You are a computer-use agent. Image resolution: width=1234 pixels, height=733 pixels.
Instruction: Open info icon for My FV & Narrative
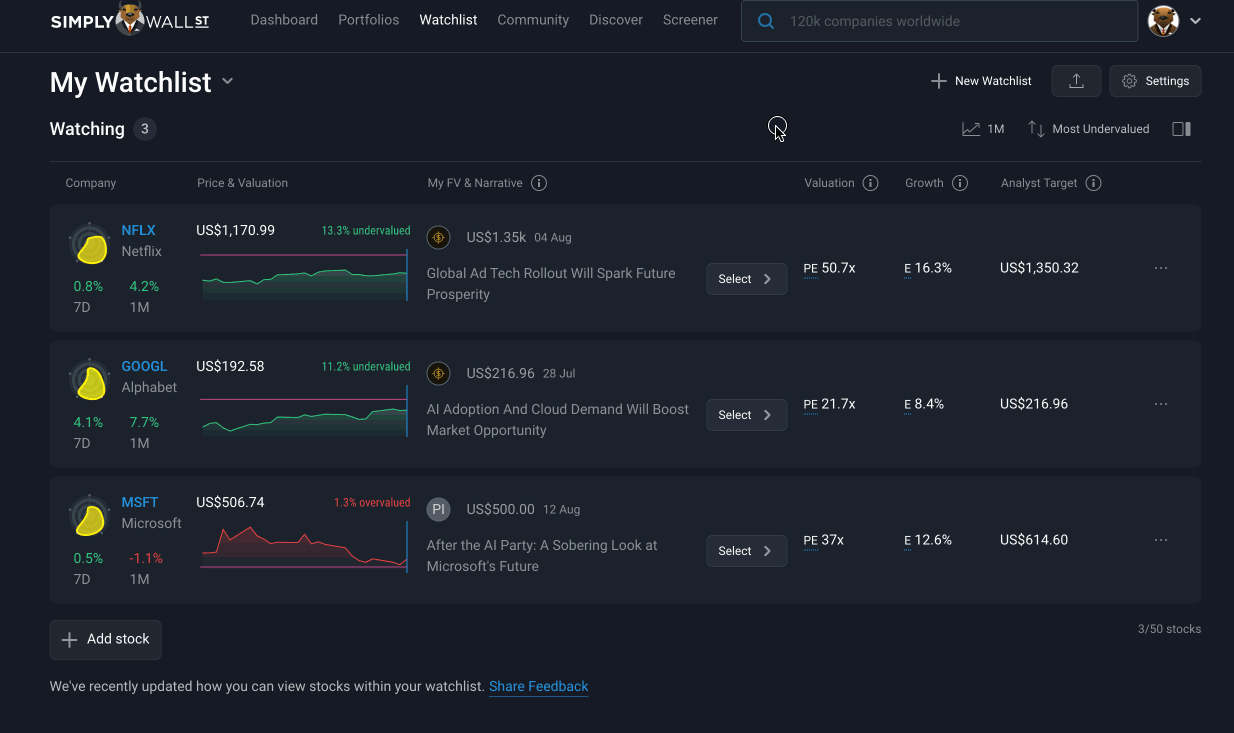tap(539, 183)
